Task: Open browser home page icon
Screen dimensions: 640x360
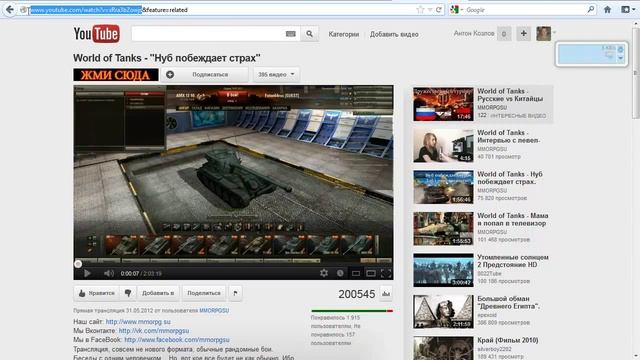Action: pyautogui.click(x=607, y=9)
